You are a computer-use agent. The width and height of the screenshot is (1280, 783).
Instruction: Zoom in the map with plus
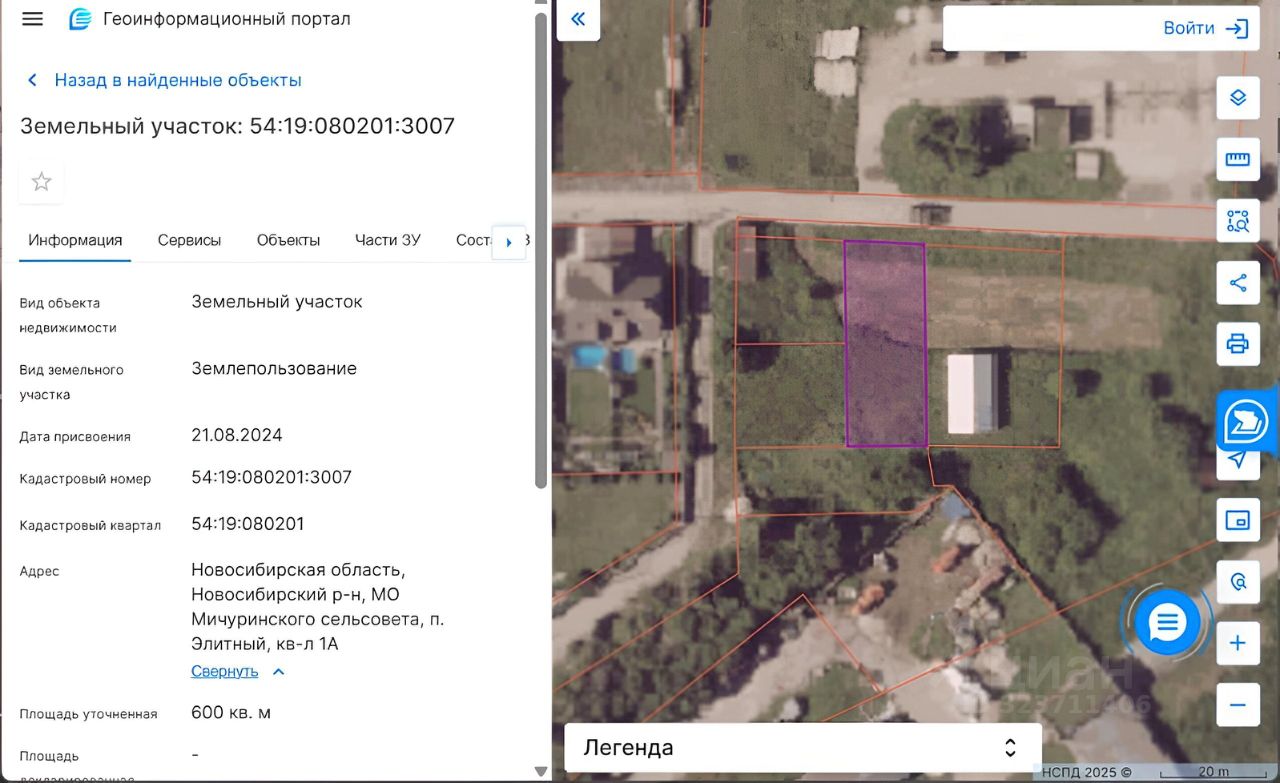[1237, 643]
